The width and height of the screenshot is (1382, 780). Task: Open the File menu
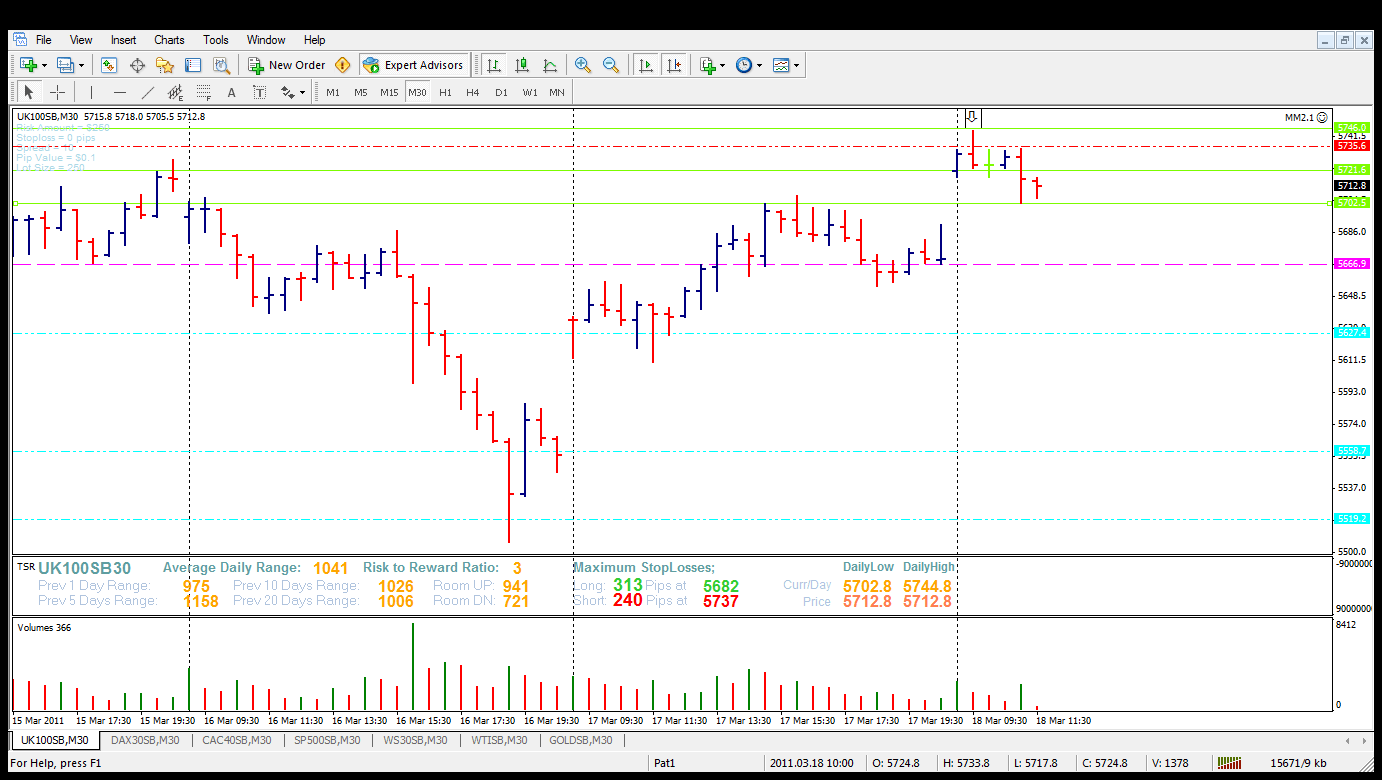click(x=44, y=40)
